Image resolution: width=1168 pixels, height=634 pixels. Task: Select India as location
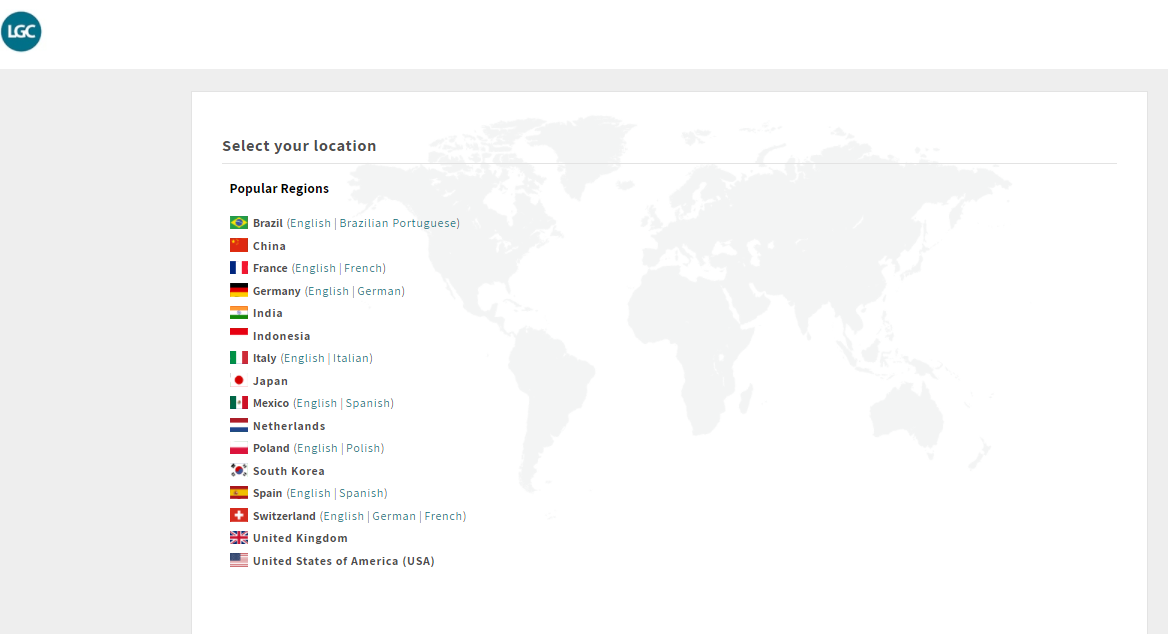pos(267,313)
